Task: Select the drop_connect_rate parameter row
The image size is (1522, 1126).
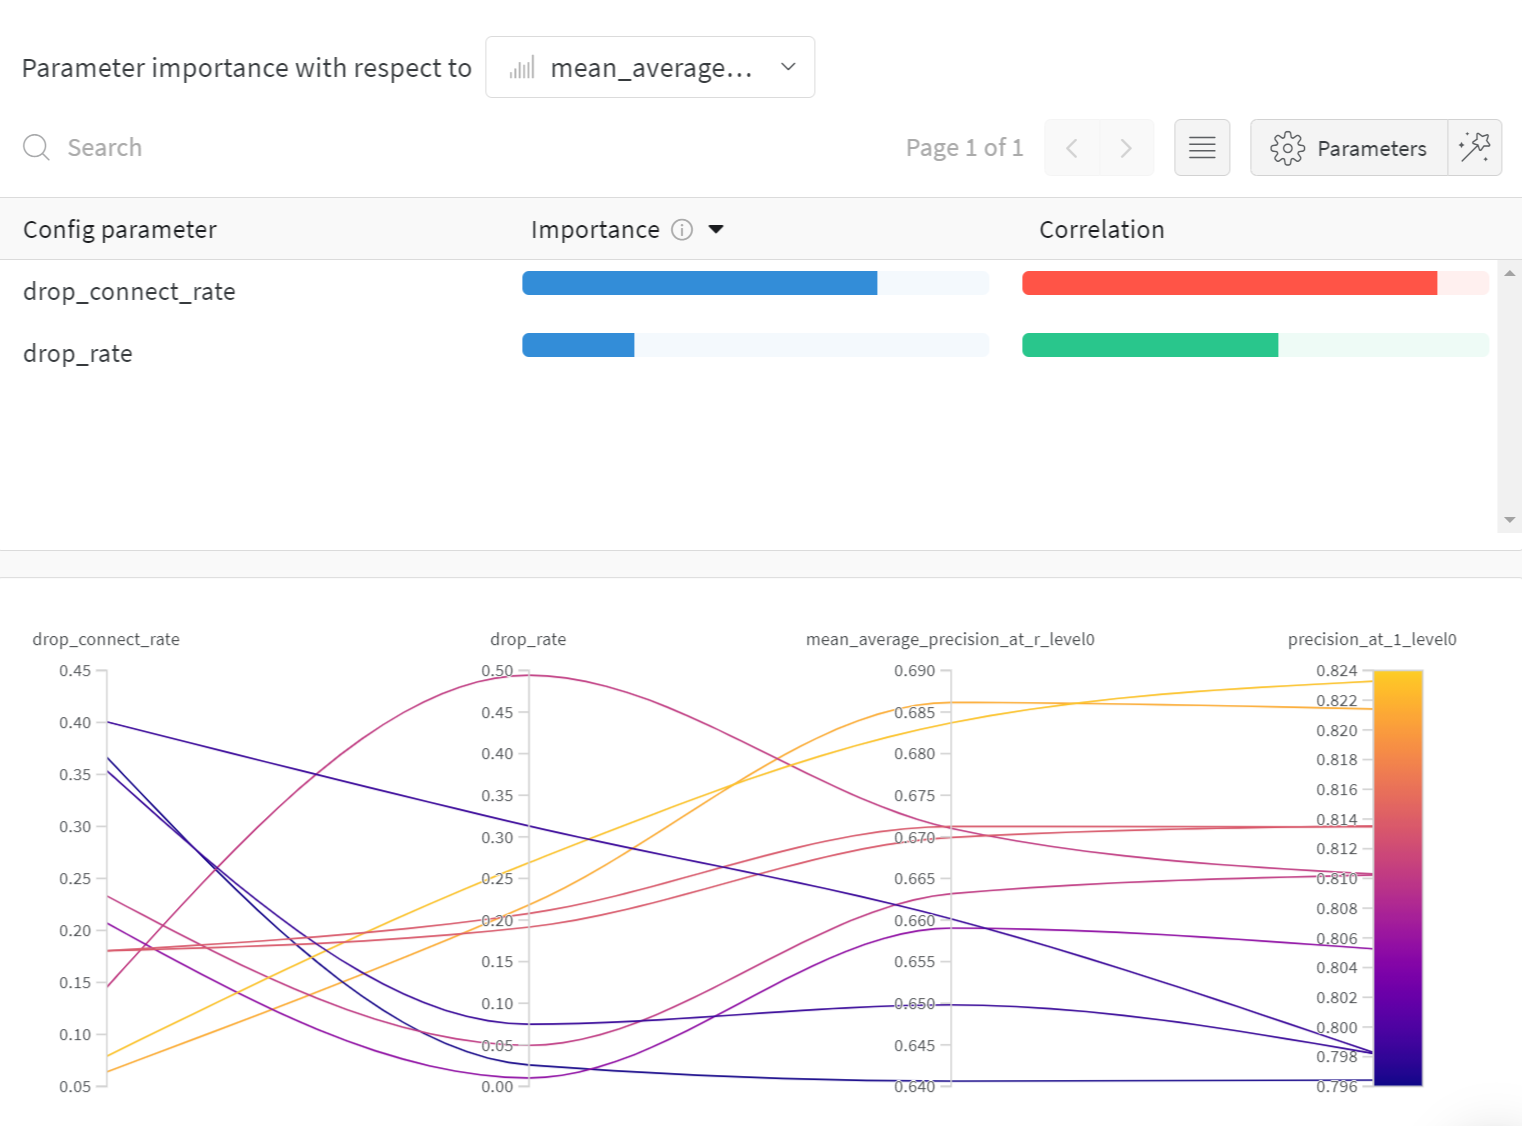Action: coord(748,291)
